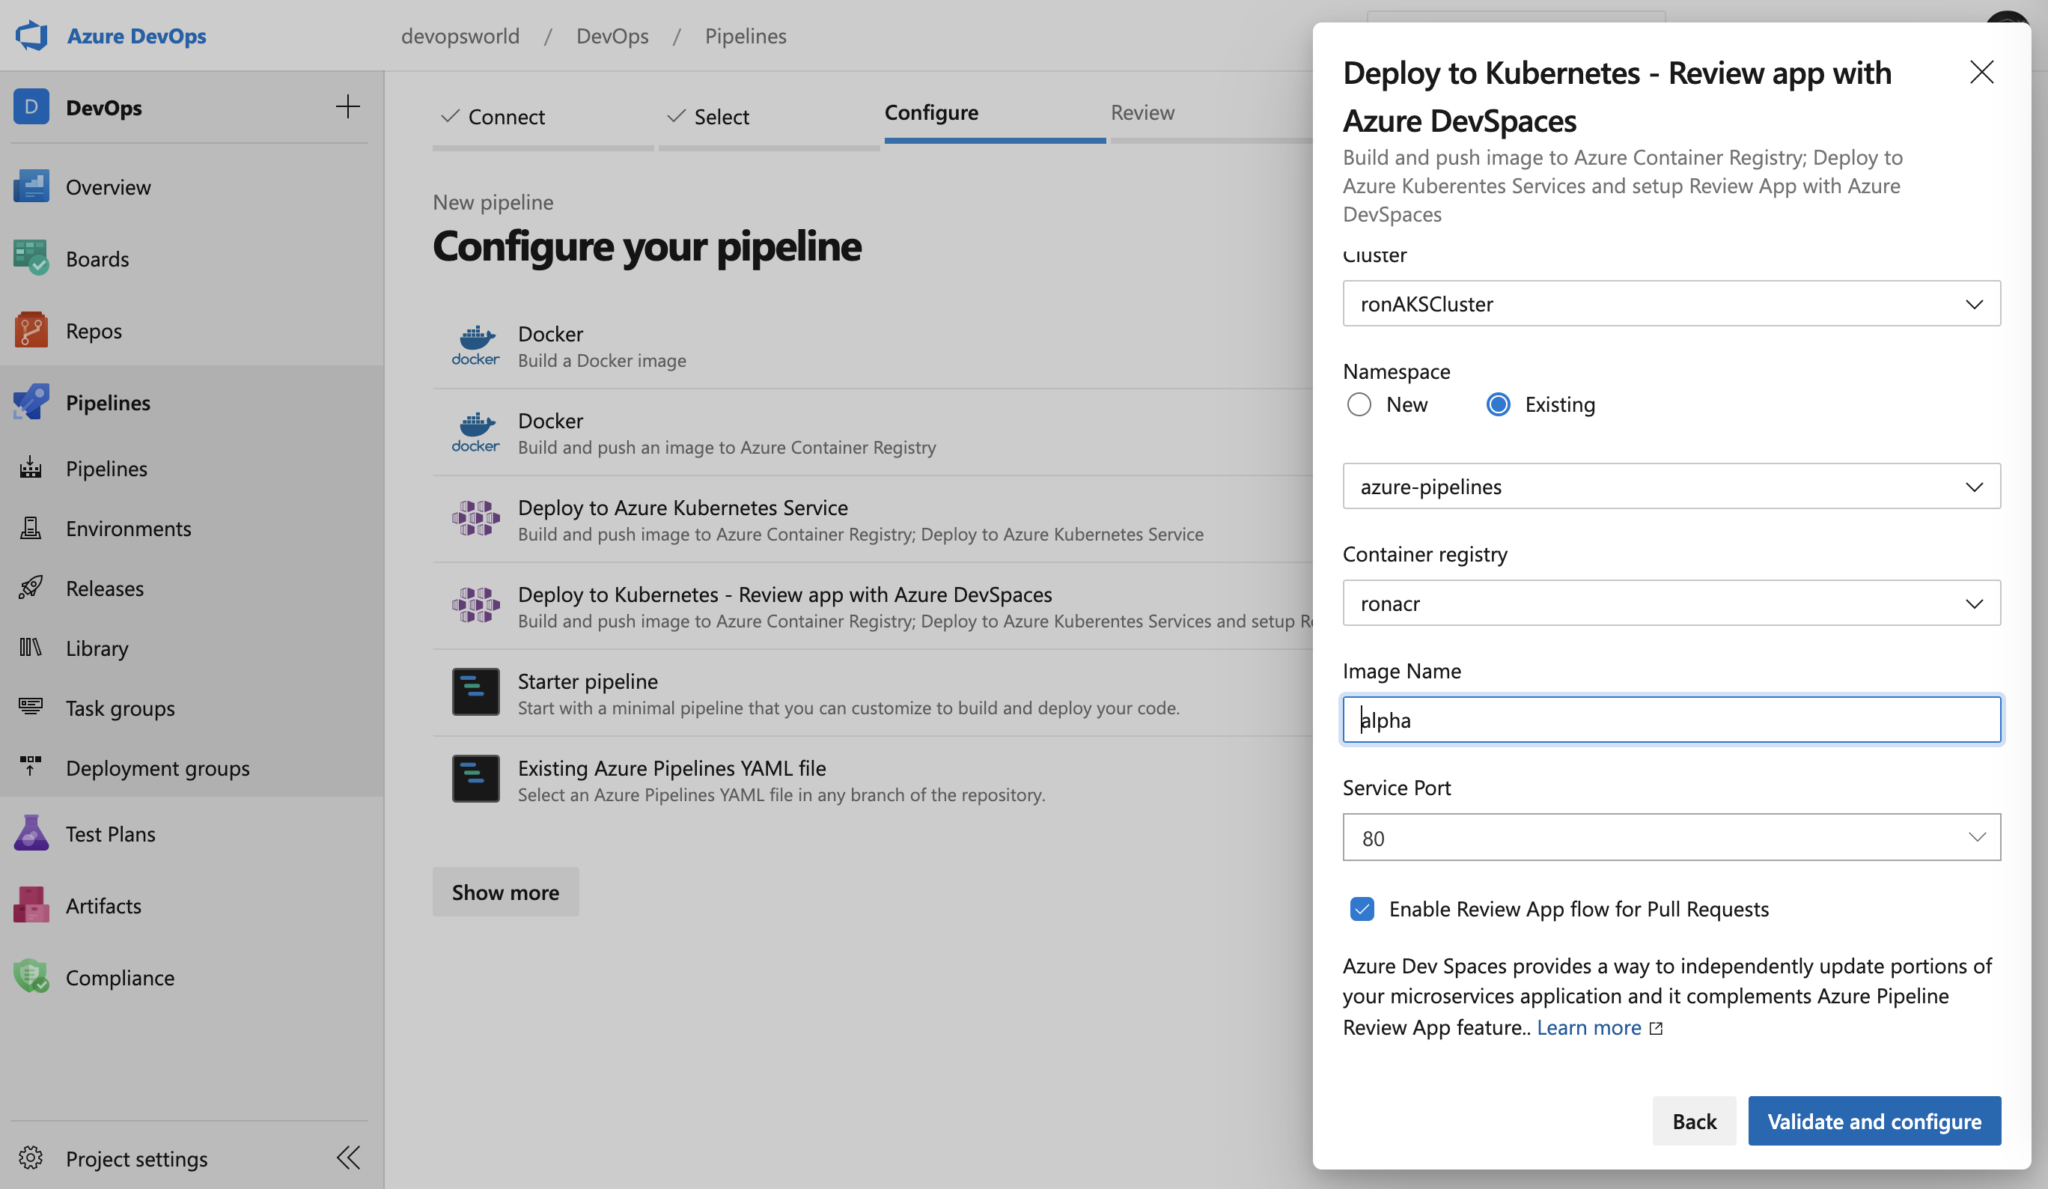This screenshot has width=2048, height=1189.
Task: Expand the ronAKSCluster cluster dropdown
Action: tap(1671, 304)
